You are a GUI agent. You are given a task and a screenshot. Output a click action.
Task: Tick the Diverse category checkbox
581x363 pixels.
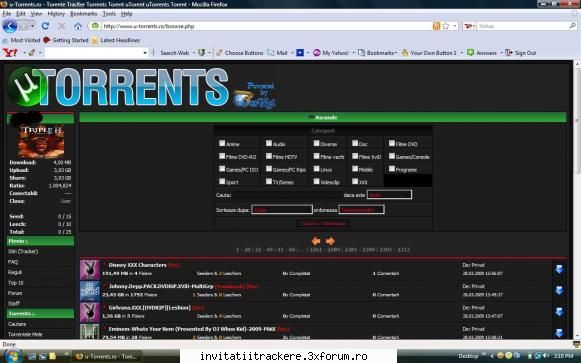click(x=316, y=143)
